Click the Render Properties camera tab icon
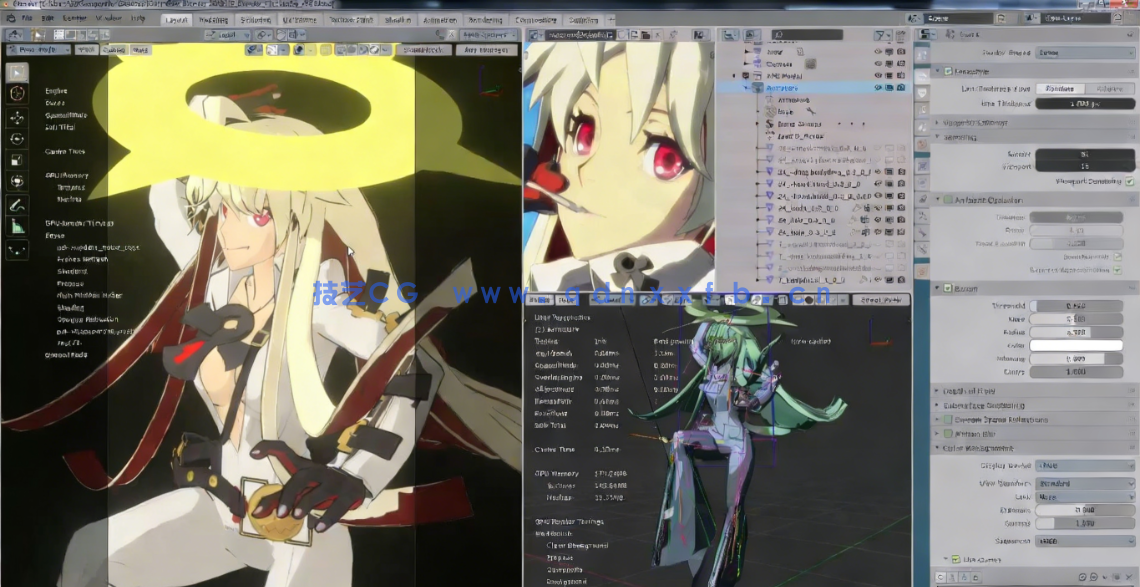Viewport: 1140px width, 587px height. 921,76
